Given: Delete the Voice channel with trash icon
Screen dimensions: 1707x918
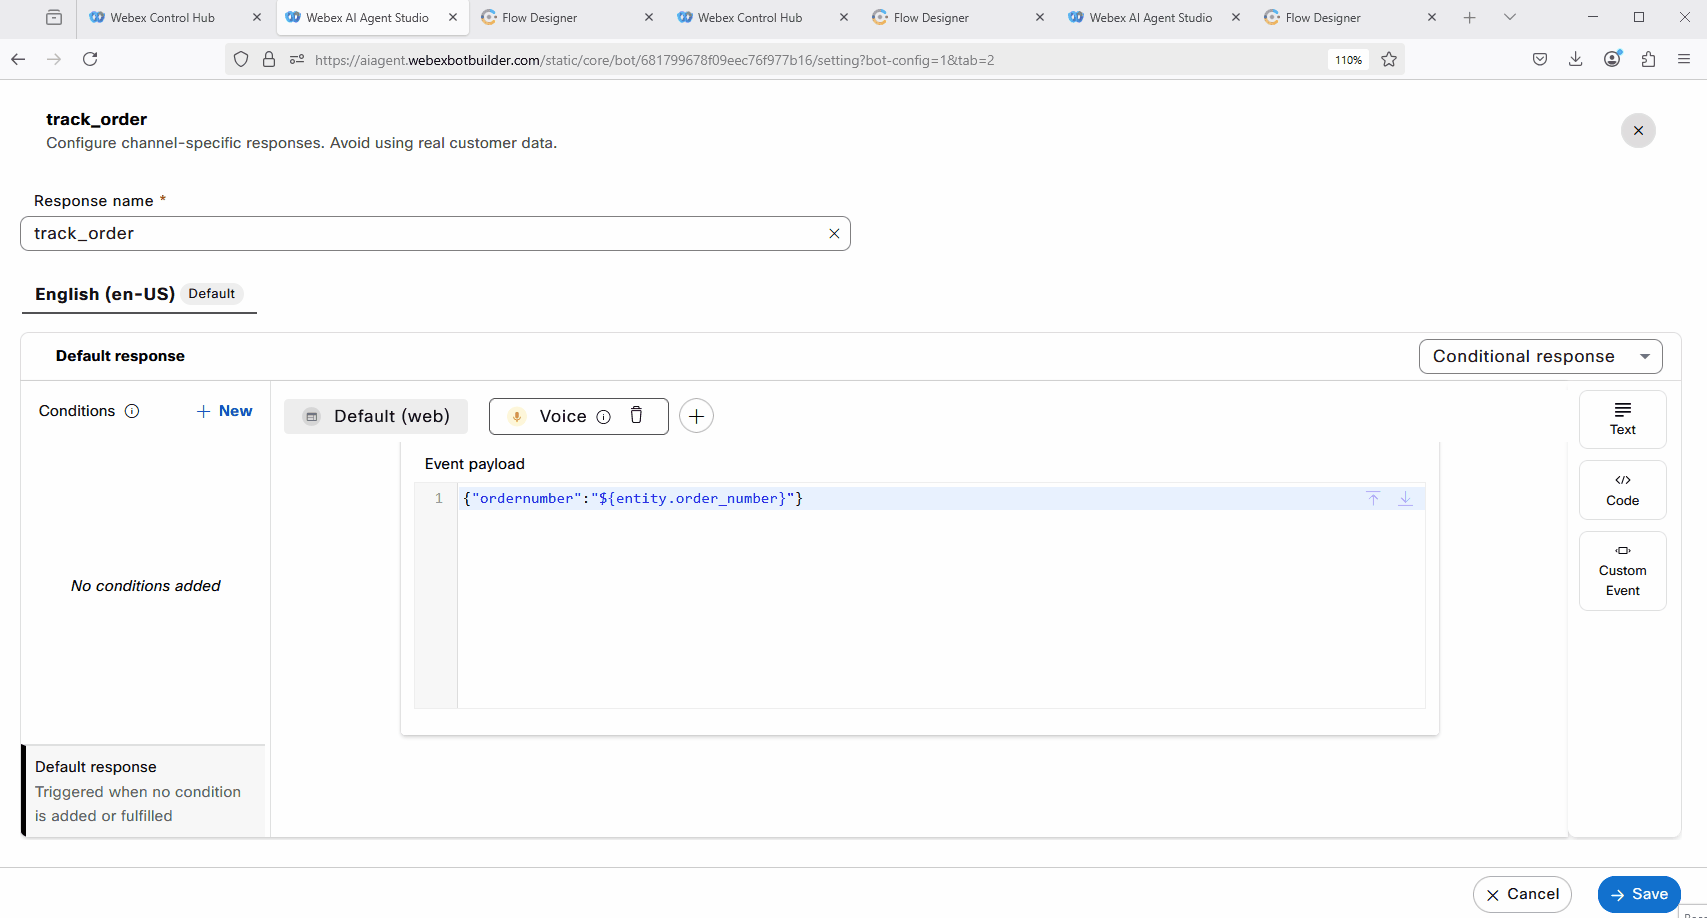Looking at the screenshot, I should (636, 416).
